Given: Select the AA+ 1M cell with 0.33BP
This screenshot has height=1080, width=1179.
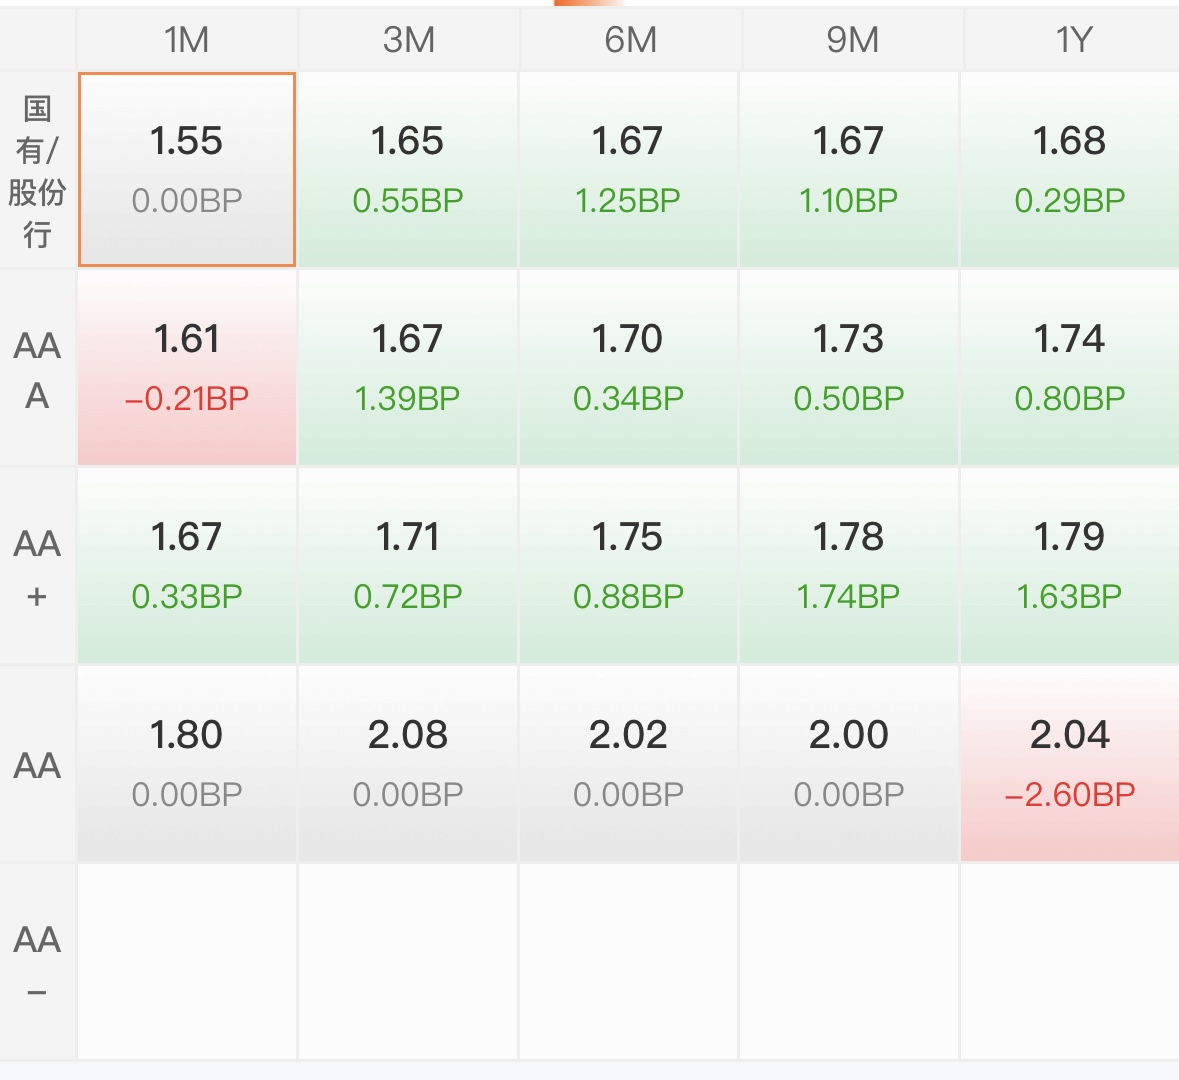Looking at the screenshot, I should coord(186,565).
